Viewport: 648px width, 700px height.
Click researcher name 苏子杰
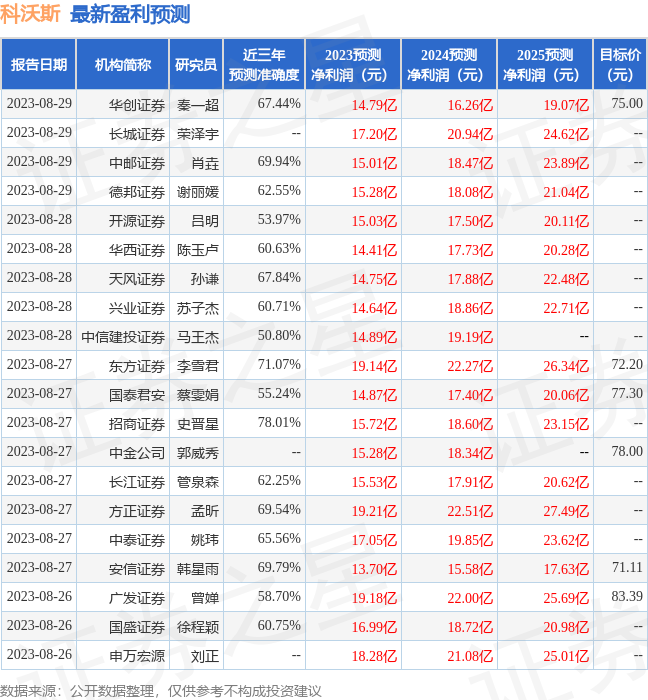pos(198,308)
